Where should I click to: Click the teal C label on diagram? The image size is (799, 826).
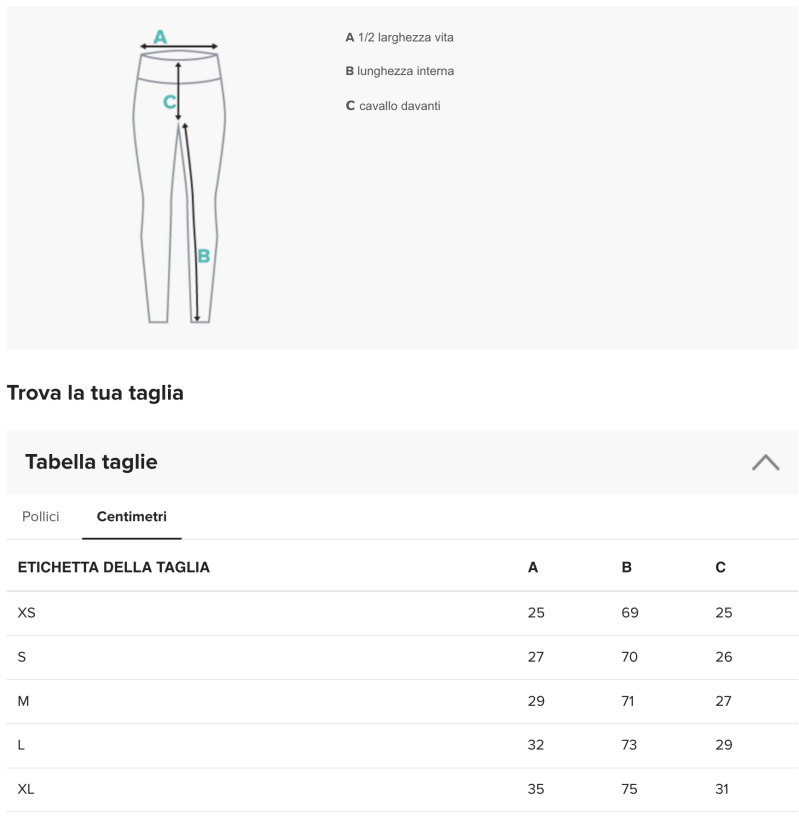pos(169,101)
